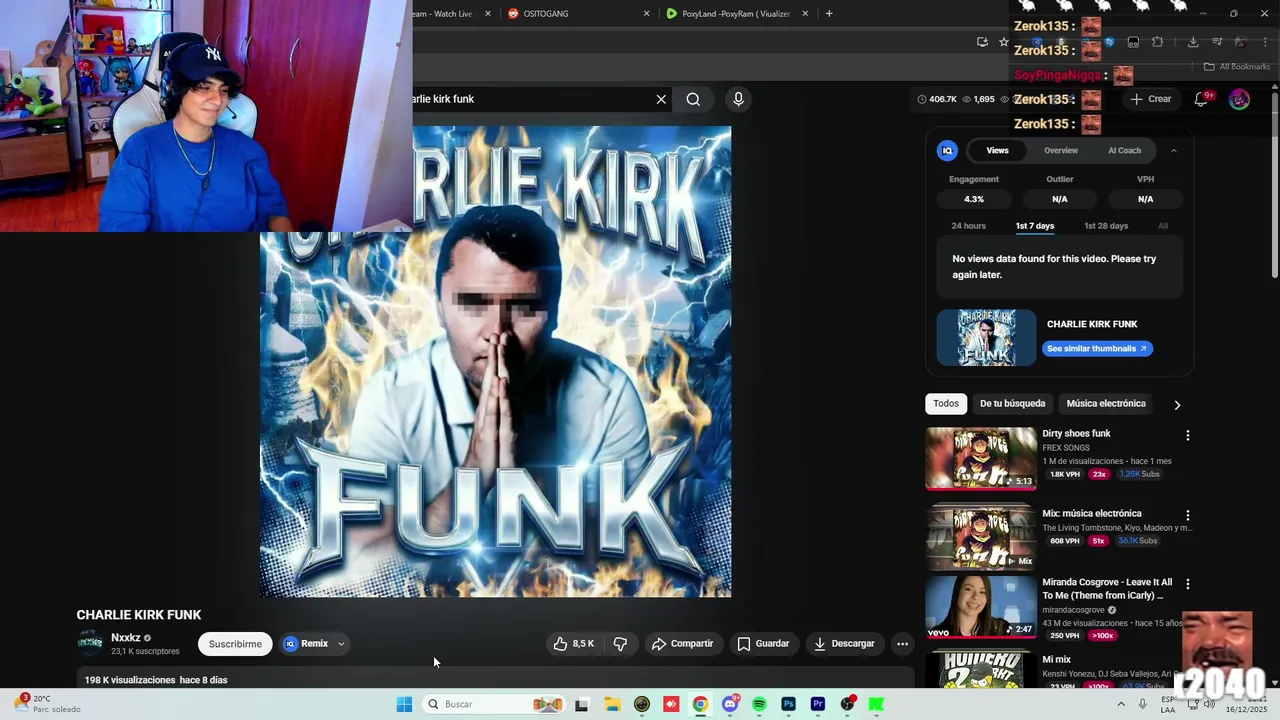Select the All time range
Screen dimensions: 1280x720
pos(1163,226)
